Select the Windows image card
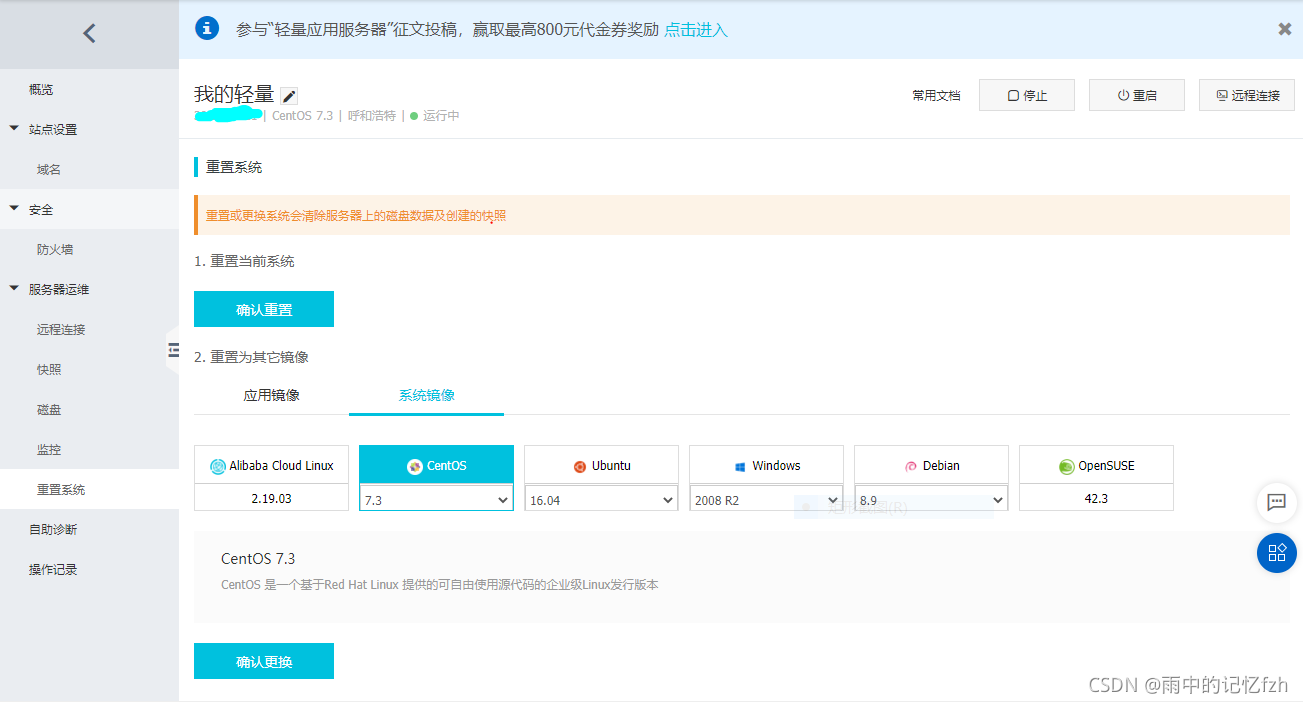The image size is (1303, 703). click(766, 465)
